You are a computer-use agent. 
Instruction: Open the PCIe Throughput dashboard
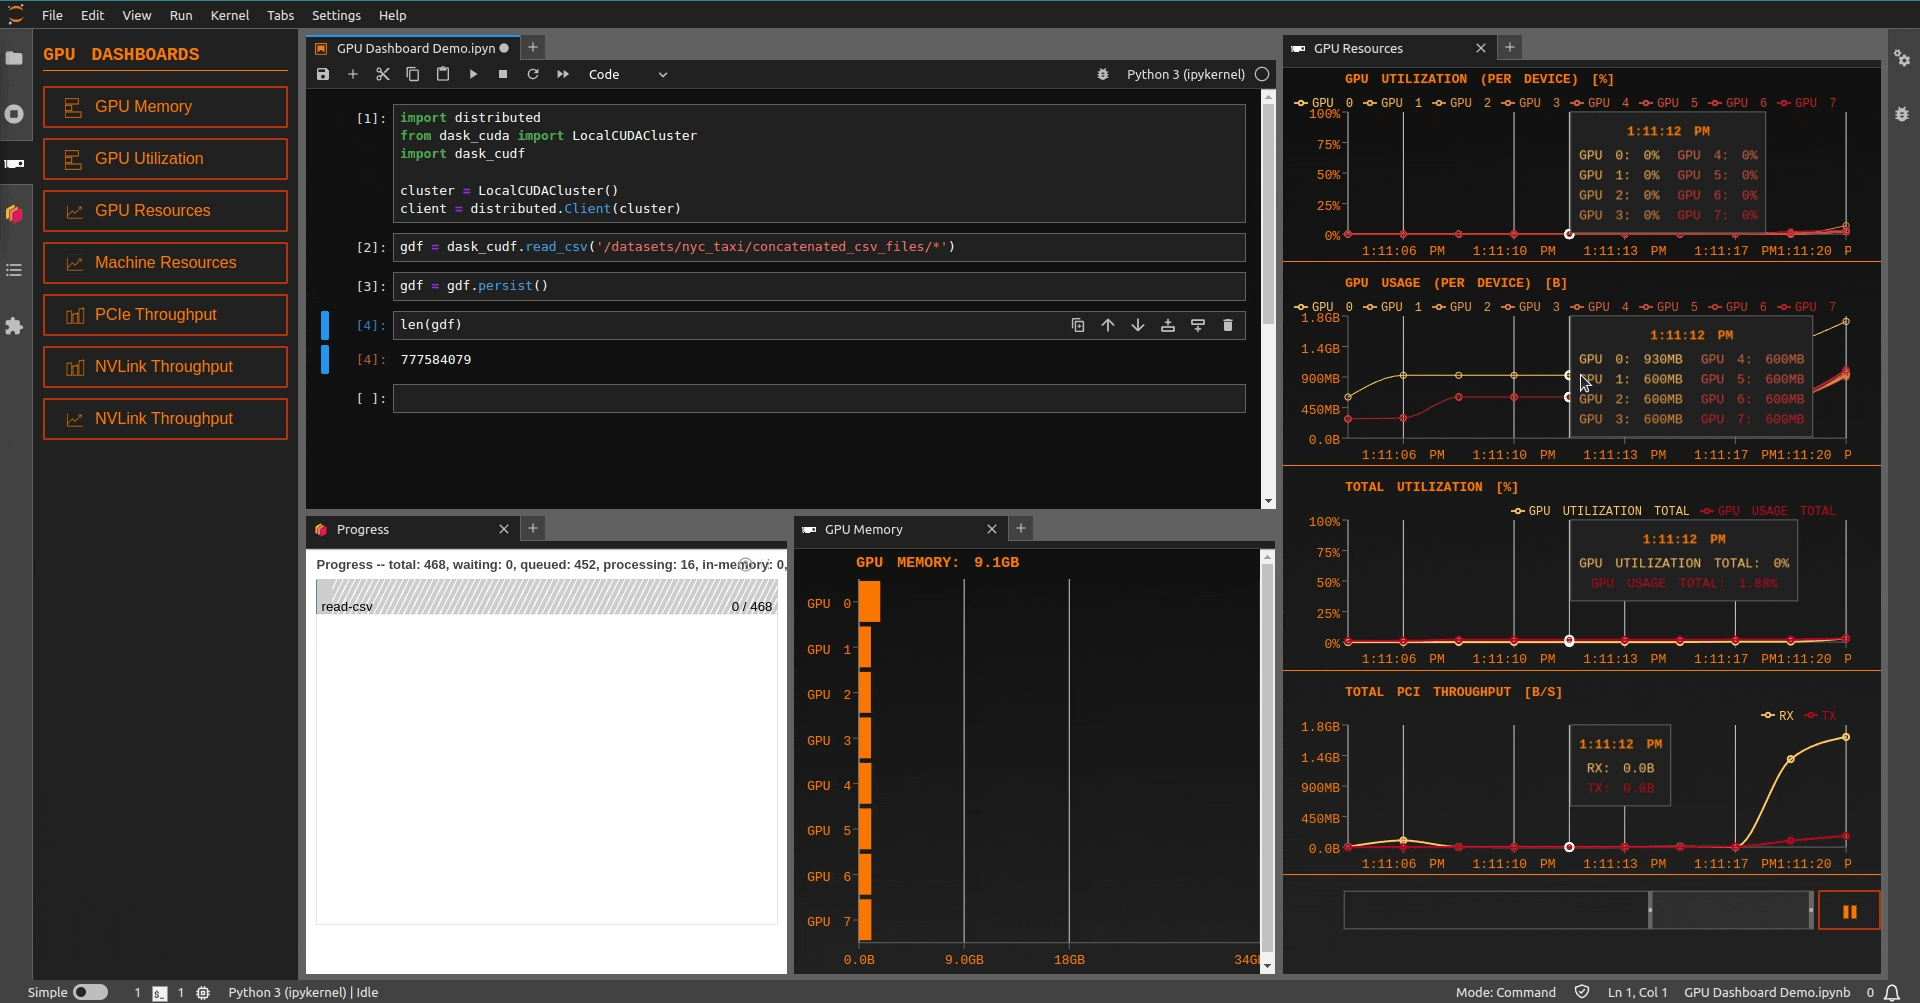165,314
